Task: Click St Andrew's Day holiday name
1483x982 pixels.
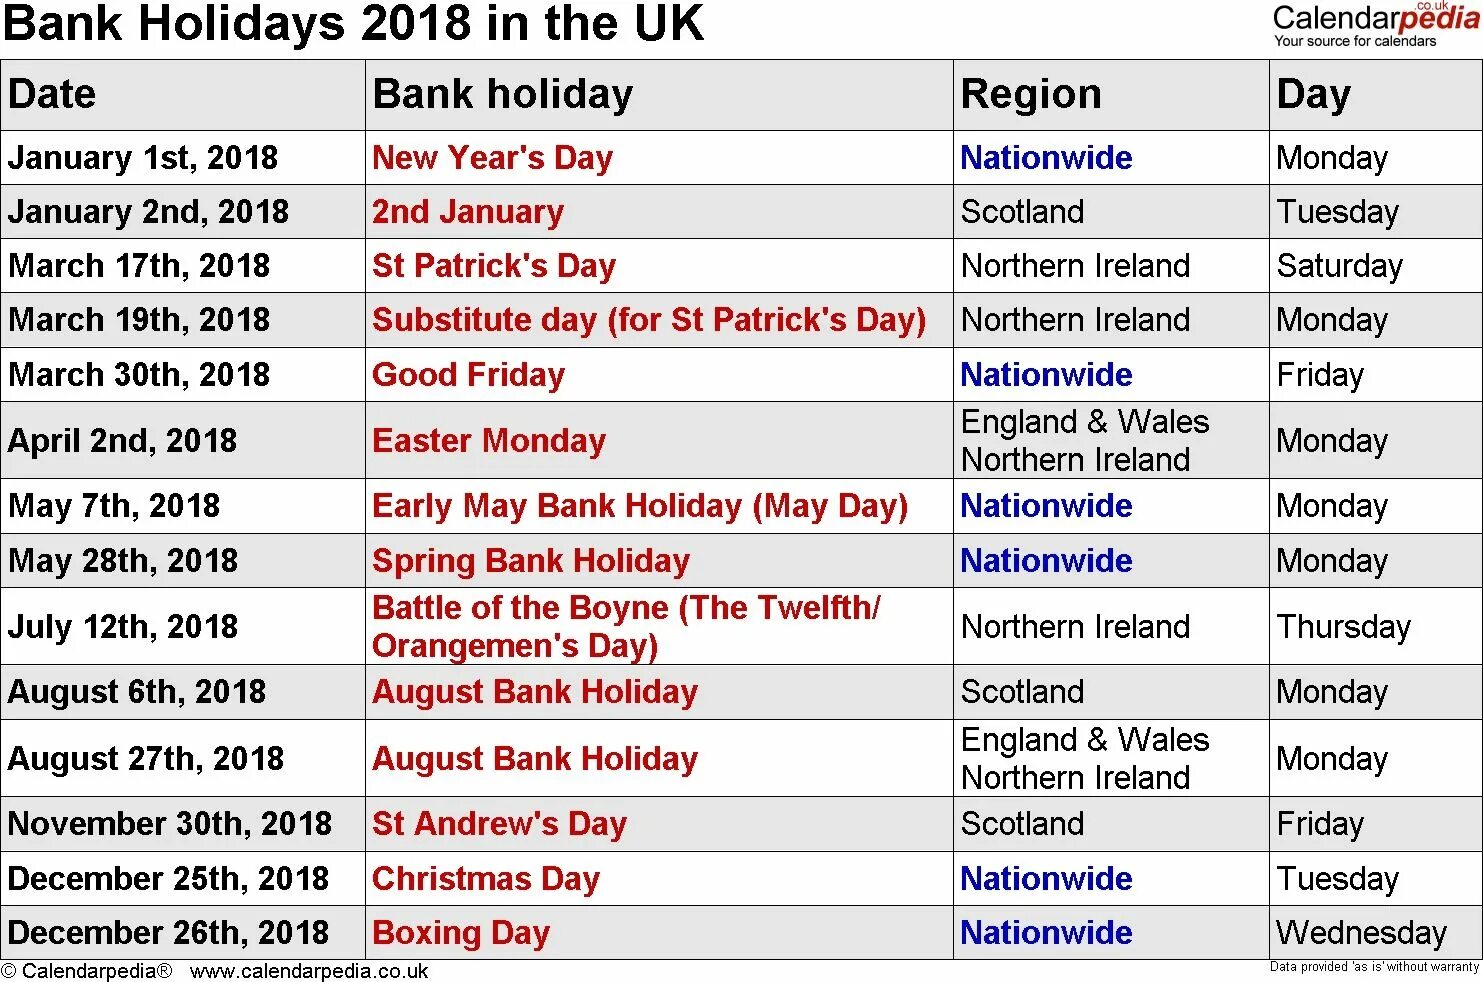Action: click(x=499, y=824)
